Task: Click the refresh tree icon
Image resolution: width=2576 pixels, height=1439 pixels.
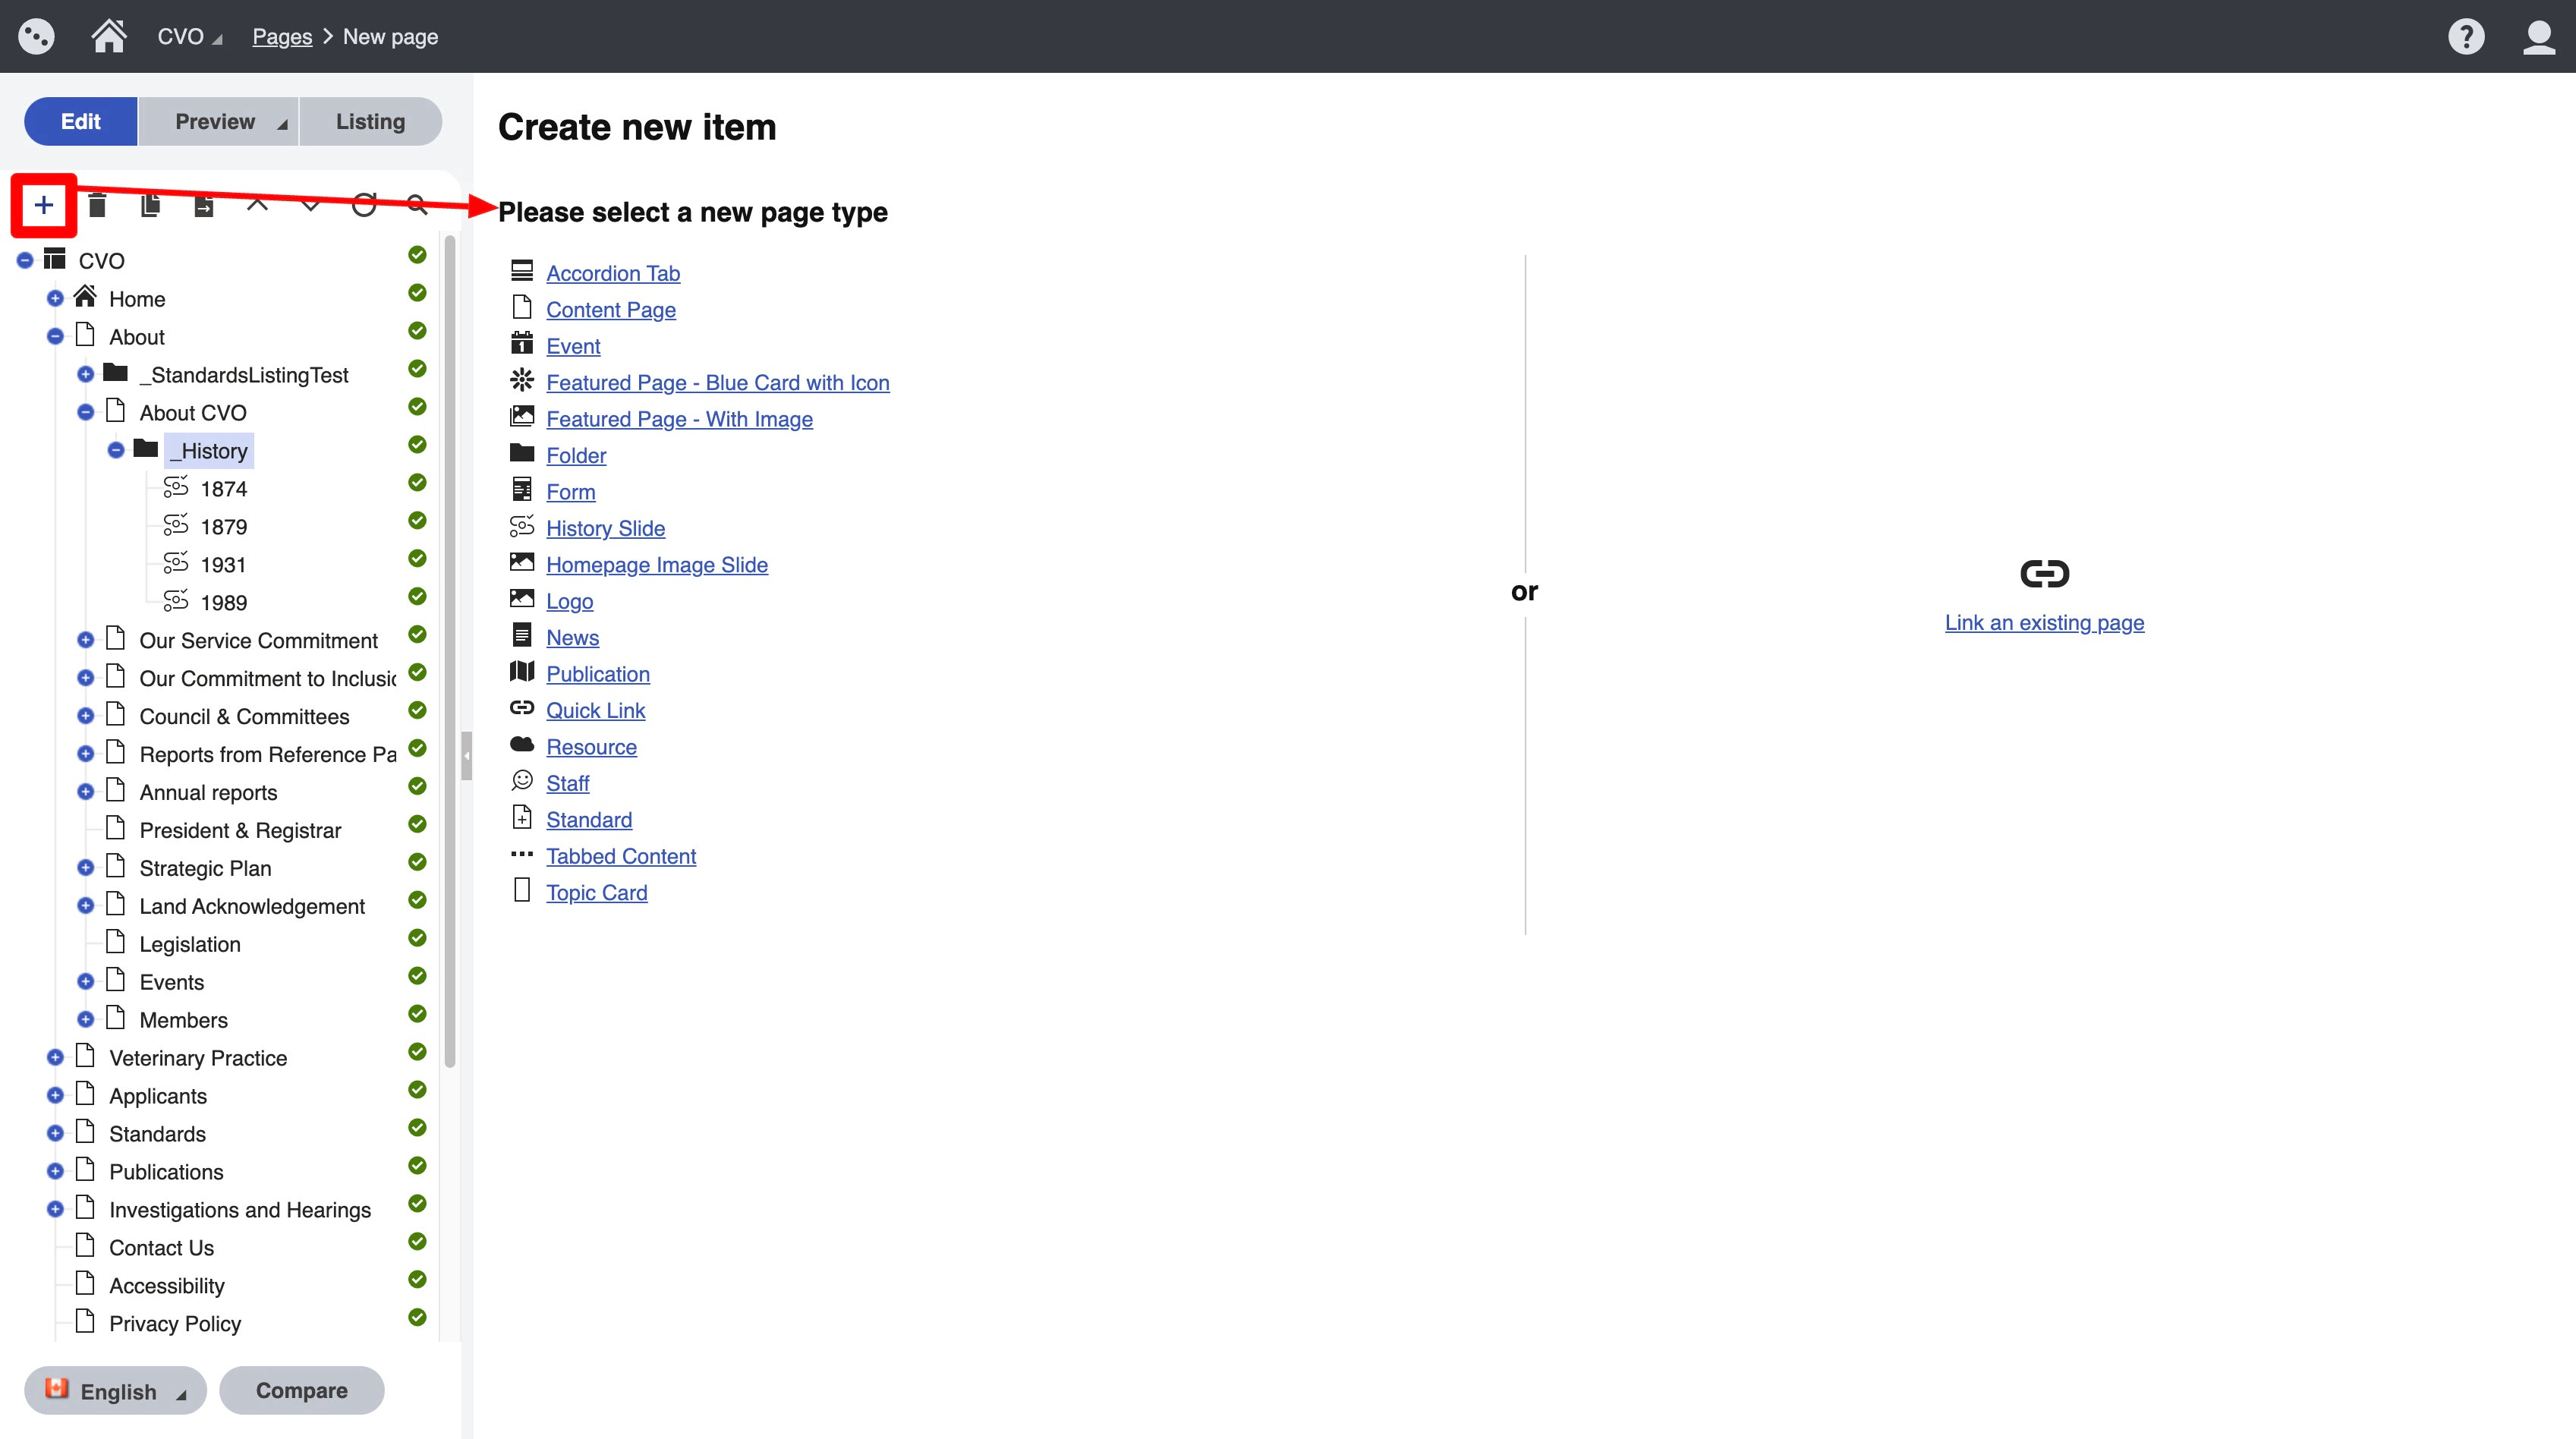Action: coord(364,205)
